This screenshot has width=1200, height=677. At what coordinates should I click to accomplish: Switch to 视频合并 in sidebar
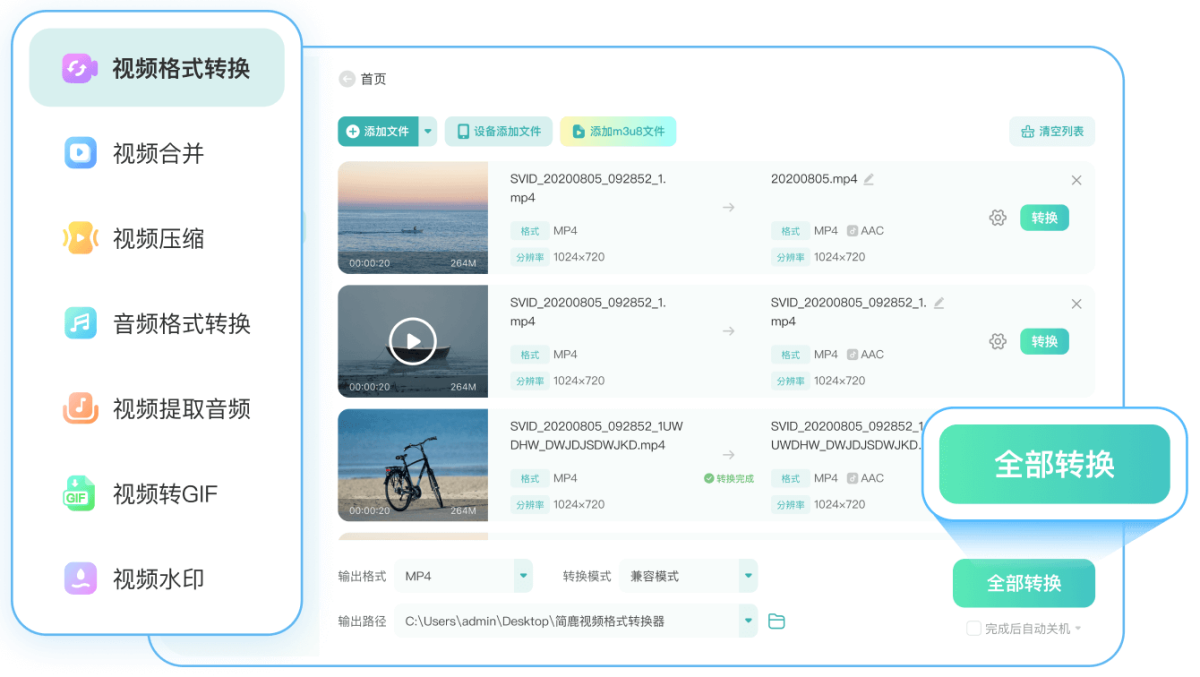[157, 153]
